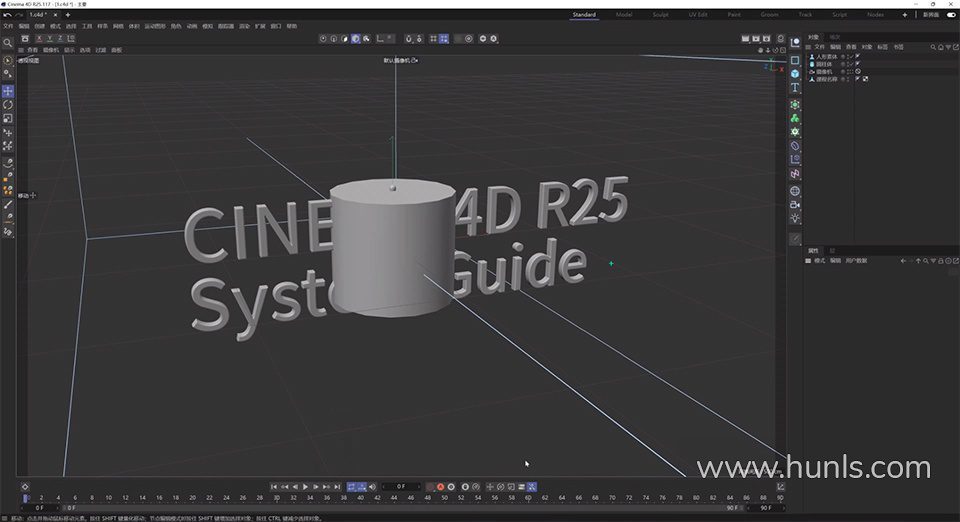The image size is (960, 522).
Task: Toggle the coordinate system button
Action: [71, 39]
